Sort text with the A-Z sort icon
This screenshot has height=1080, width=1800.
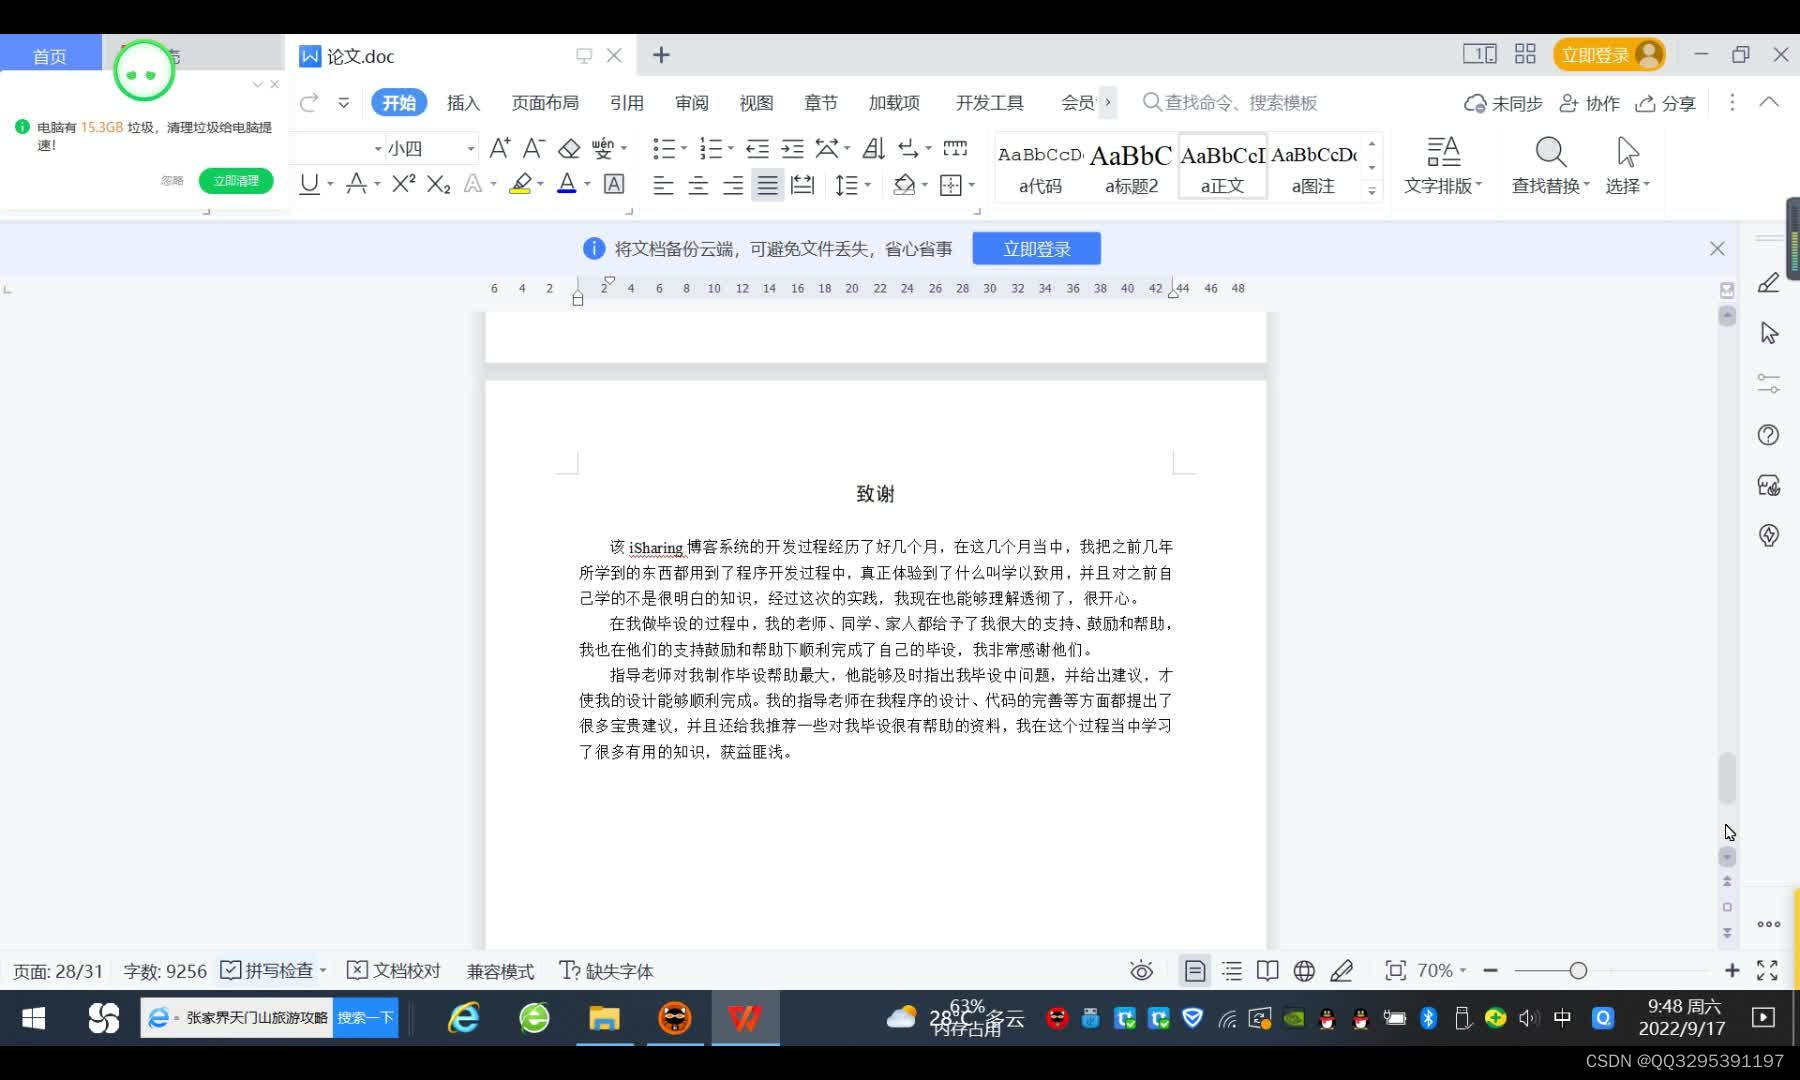coord(874,149)
